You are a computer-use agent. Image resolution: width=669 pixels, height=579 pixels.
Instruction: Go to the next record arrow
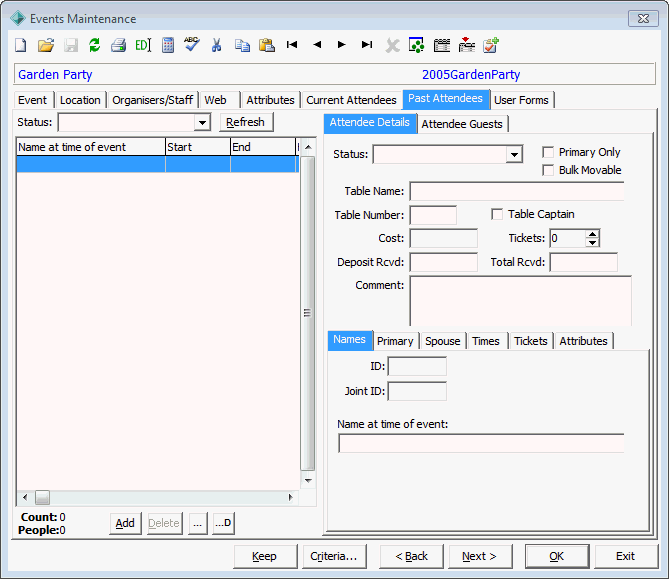coord(341,44)
